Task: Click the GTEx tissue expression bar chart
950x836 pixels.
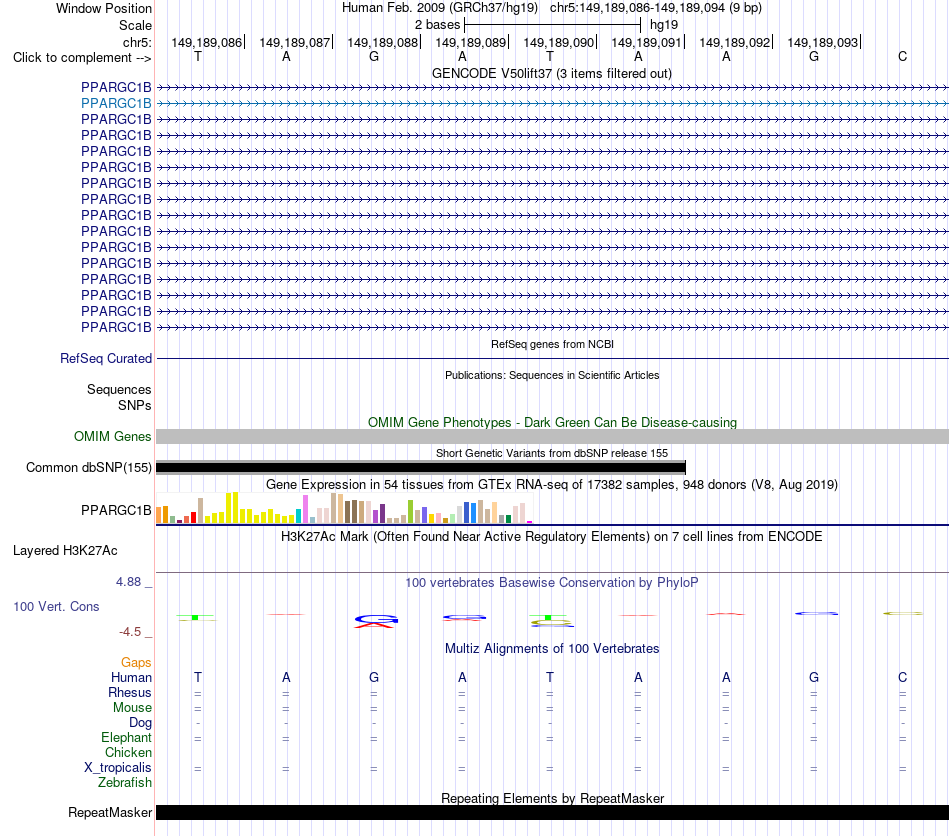Action: [344, 508]
